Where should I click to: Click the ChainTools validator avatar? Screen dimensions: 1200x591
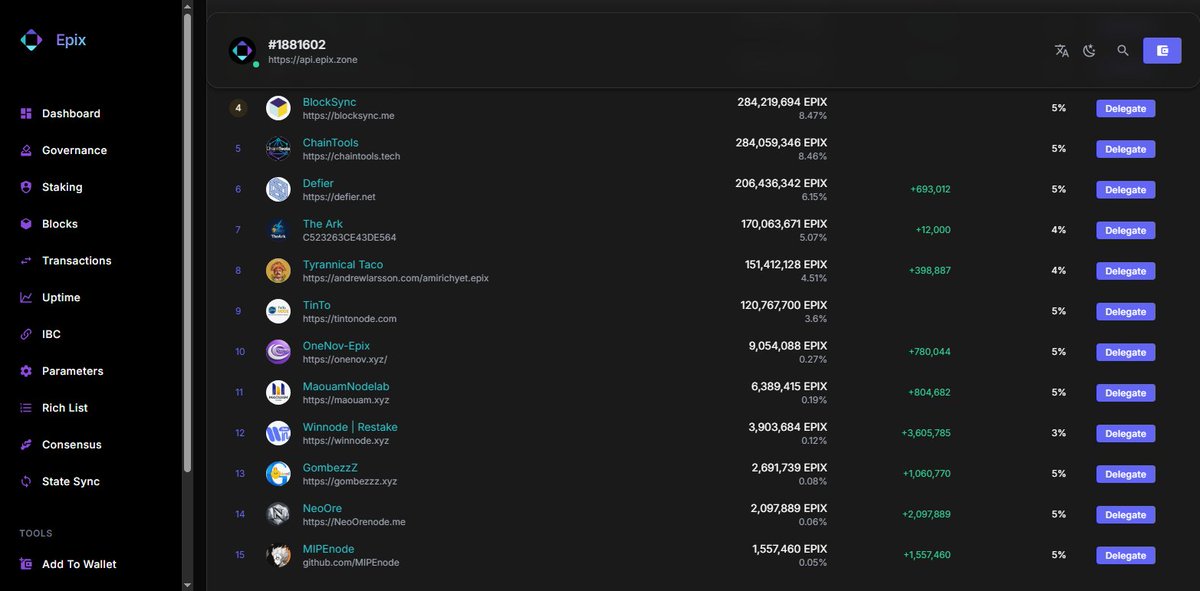[278, 149]
